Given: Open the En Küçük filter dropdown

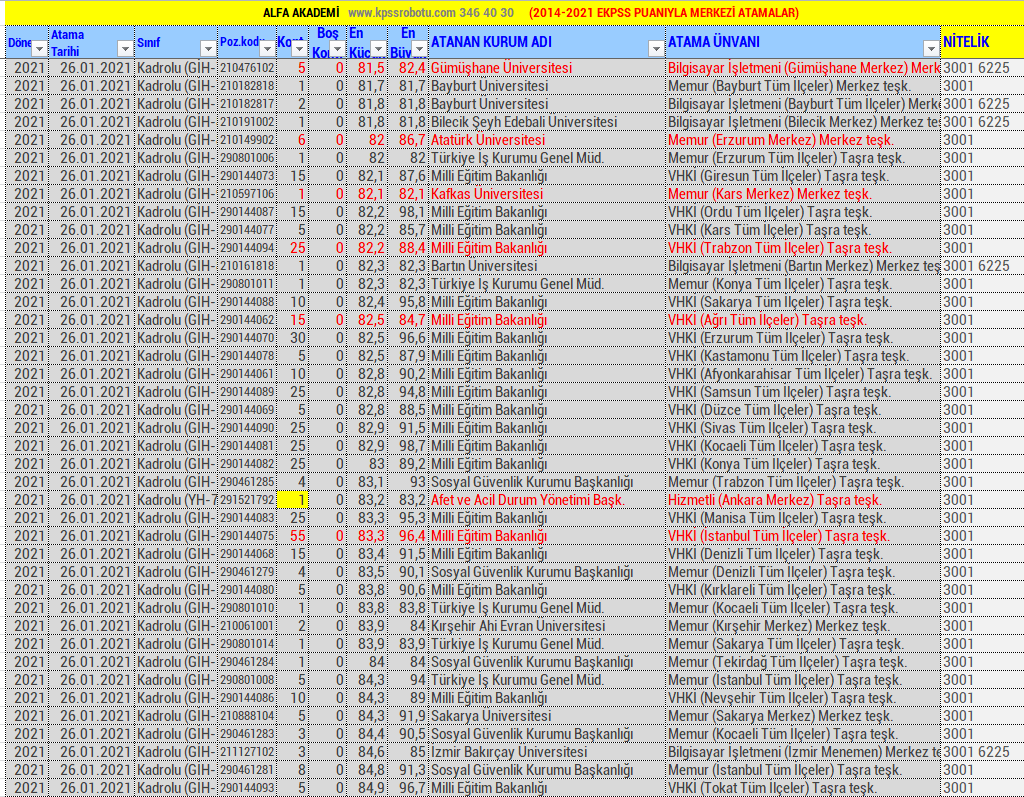Looking at the screenshot, I should [379, 49].
